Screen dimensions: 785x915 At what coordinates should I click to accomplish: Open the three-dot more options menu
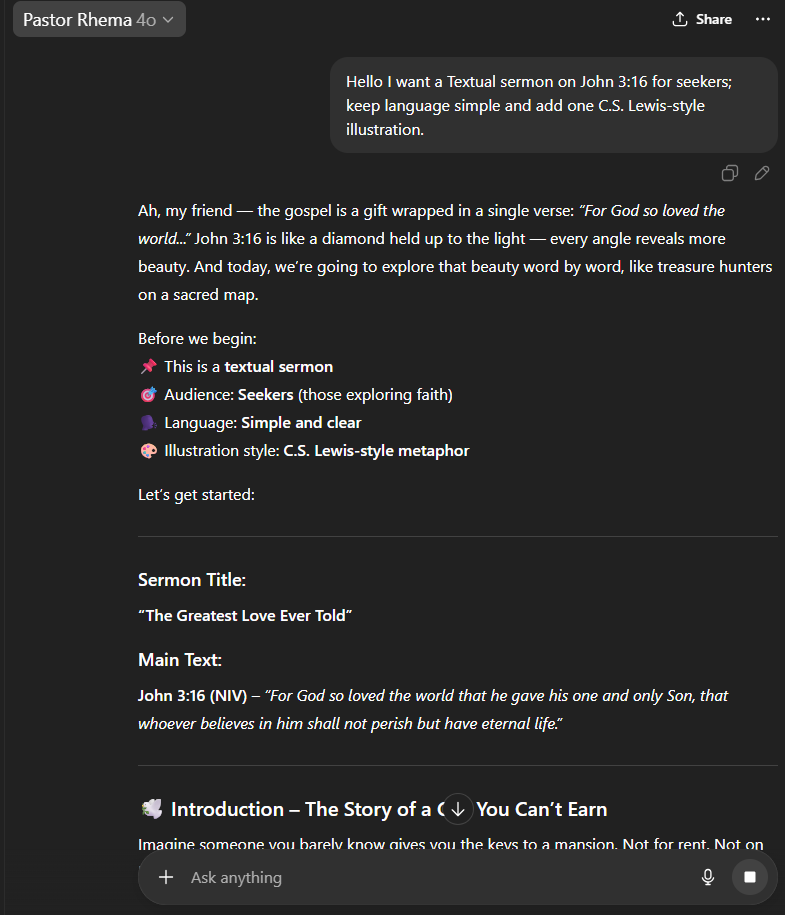tap(764, 19)
